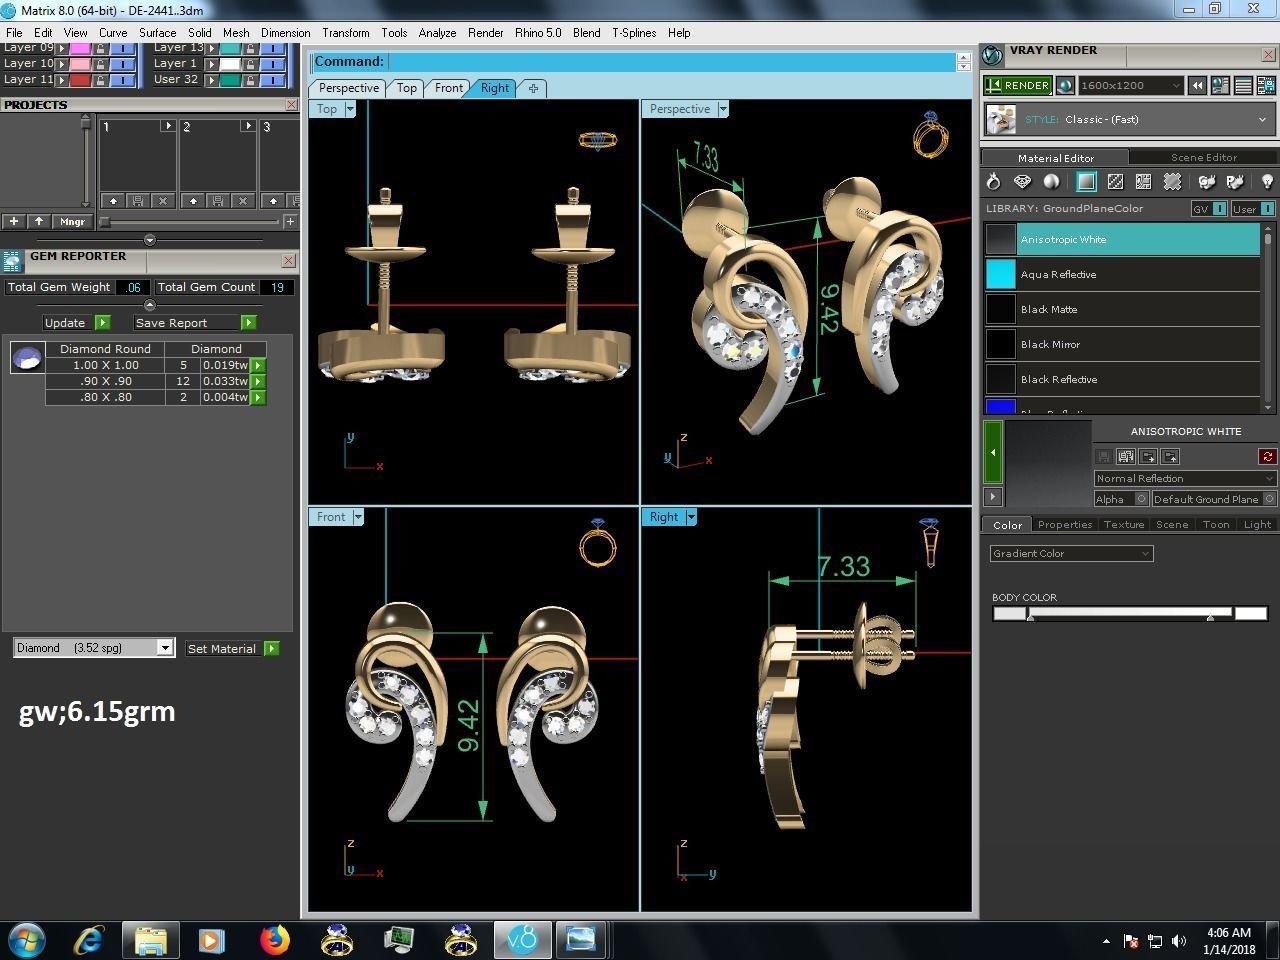Toggle lock for User 32 layer
Viewport: 1280px width, 960px height.
click(250, 79)
